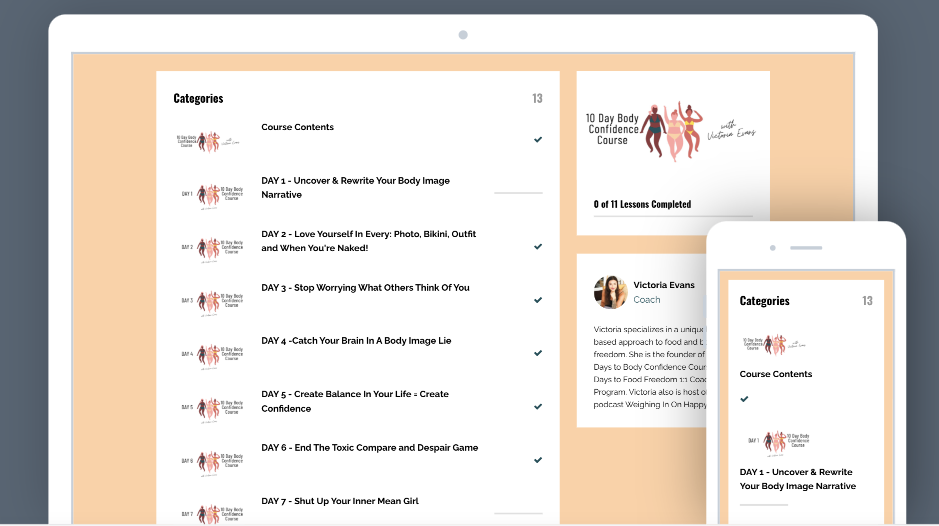939x526 pixels.
Task: Click the checkmark under Course Contents on phone
Action: 744,398
